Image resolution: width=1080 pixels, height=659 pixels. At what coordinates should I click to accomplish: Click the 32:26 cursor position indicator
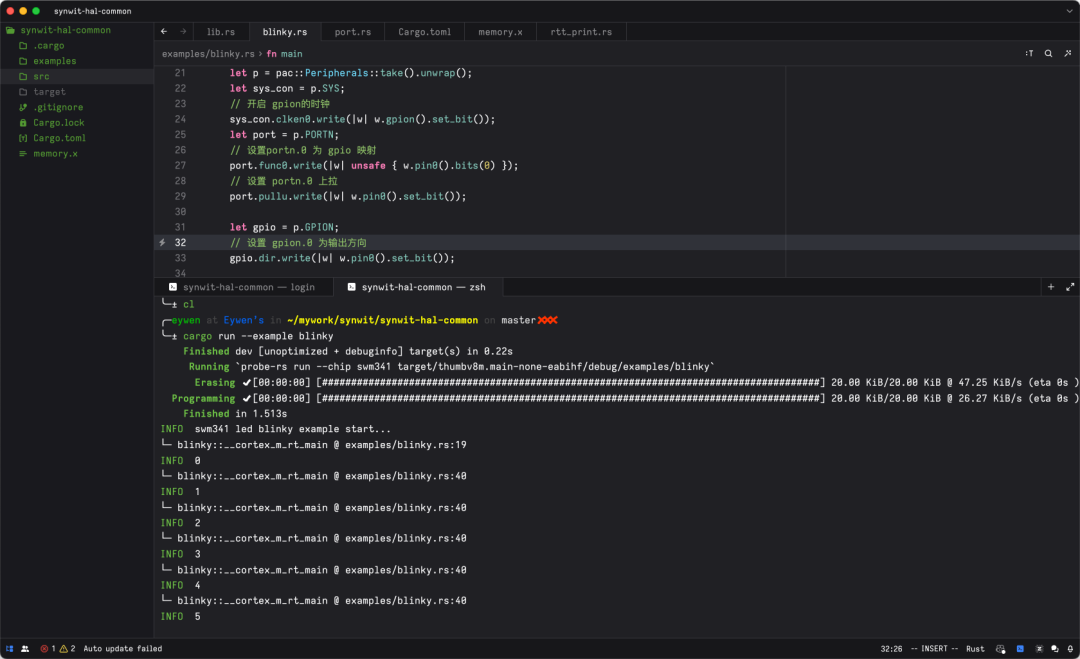[x=893, y=648]
